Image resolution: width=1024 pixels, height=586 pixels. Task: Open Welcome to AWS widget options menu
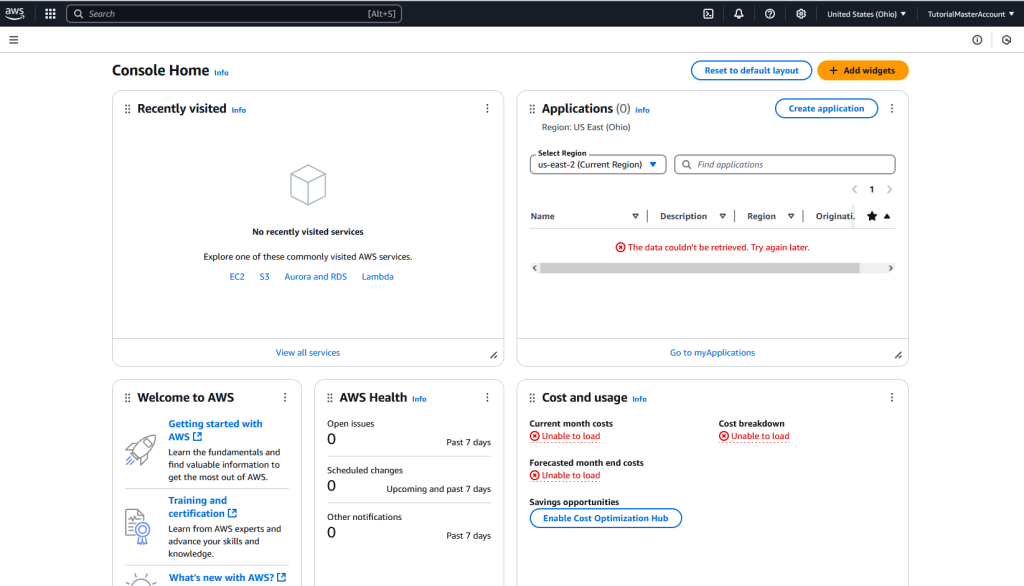point(285,397)
